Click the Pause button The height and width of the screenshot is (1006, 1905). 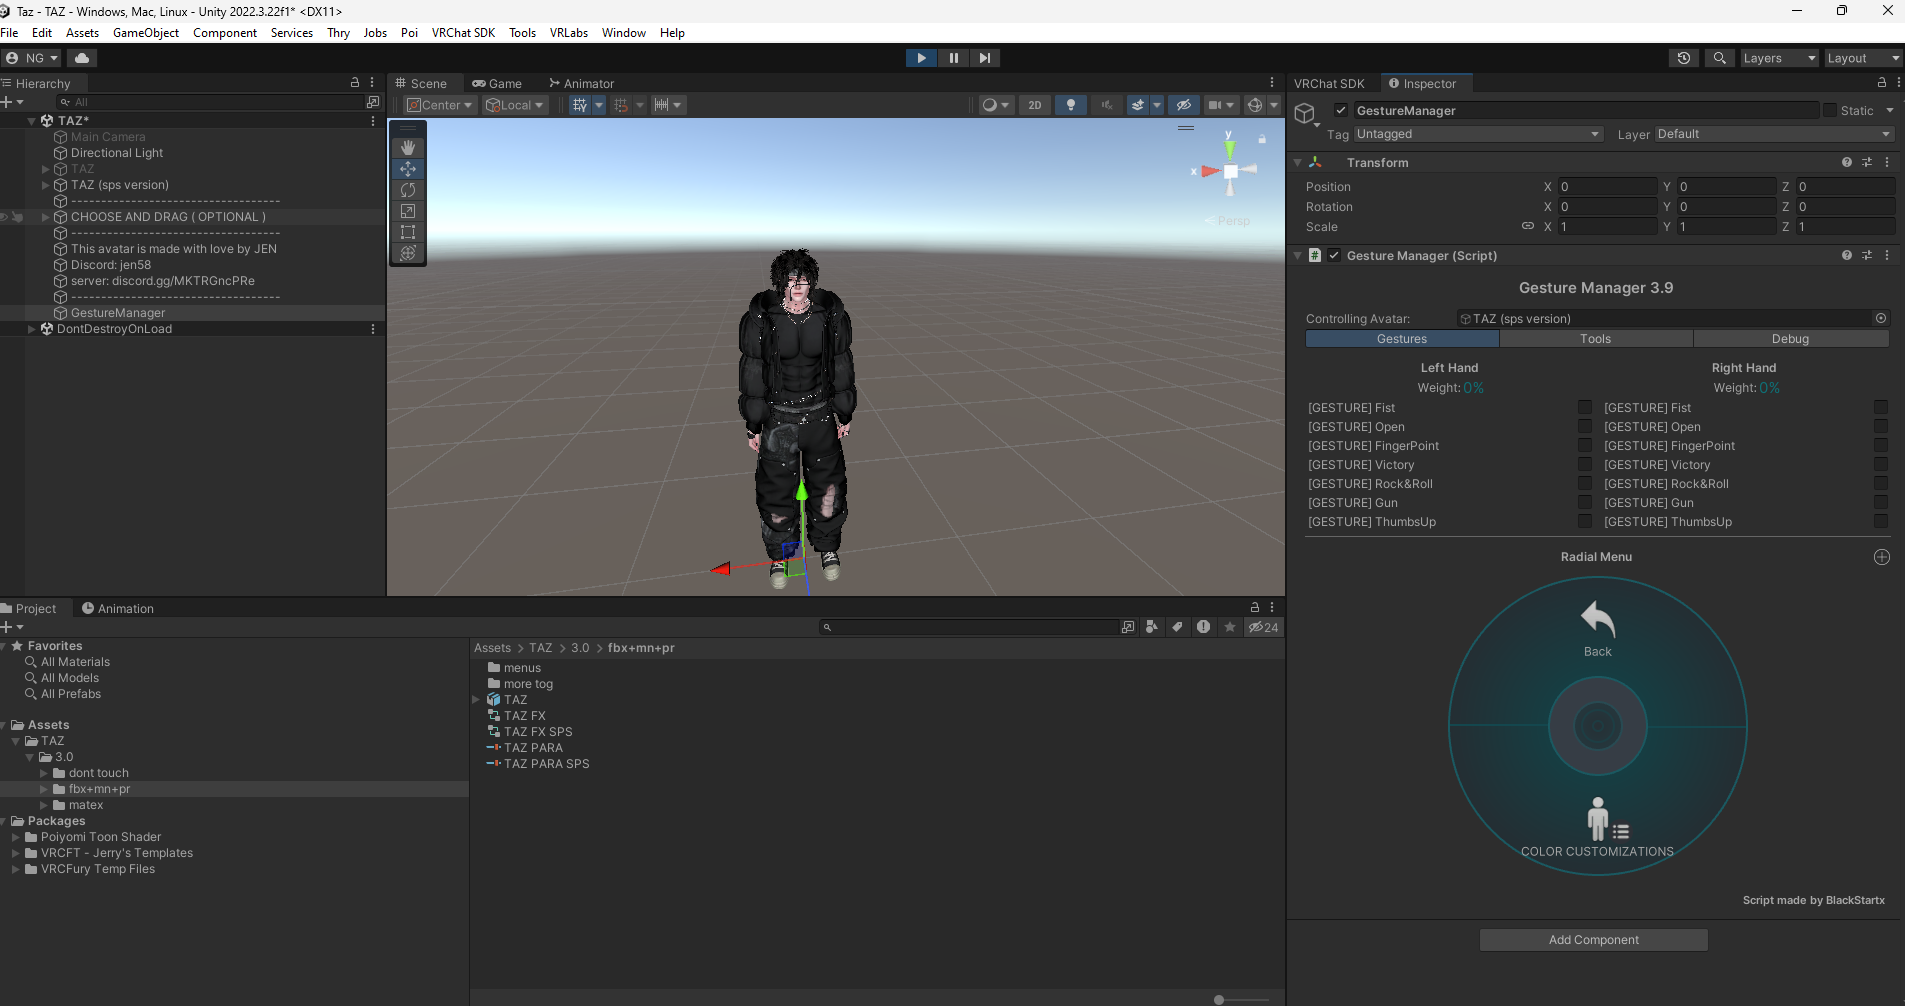(953, 58)
